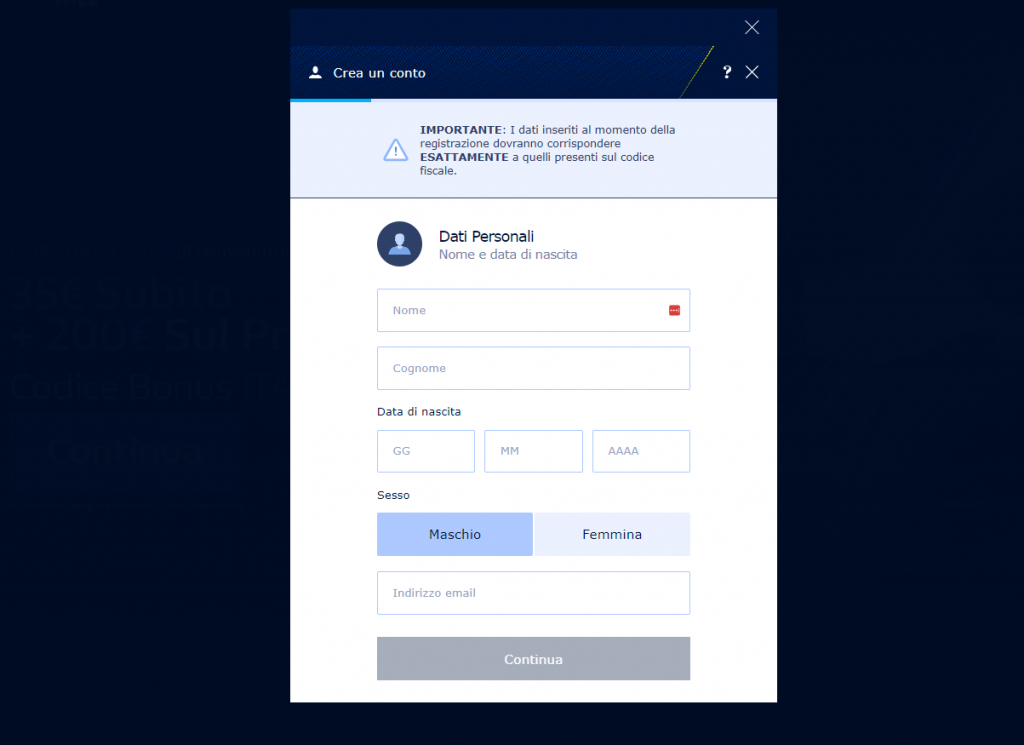This screenshot has height=745, width=1024.
Task: Focus the Indirizzo email field
Action: click(533, 593)
